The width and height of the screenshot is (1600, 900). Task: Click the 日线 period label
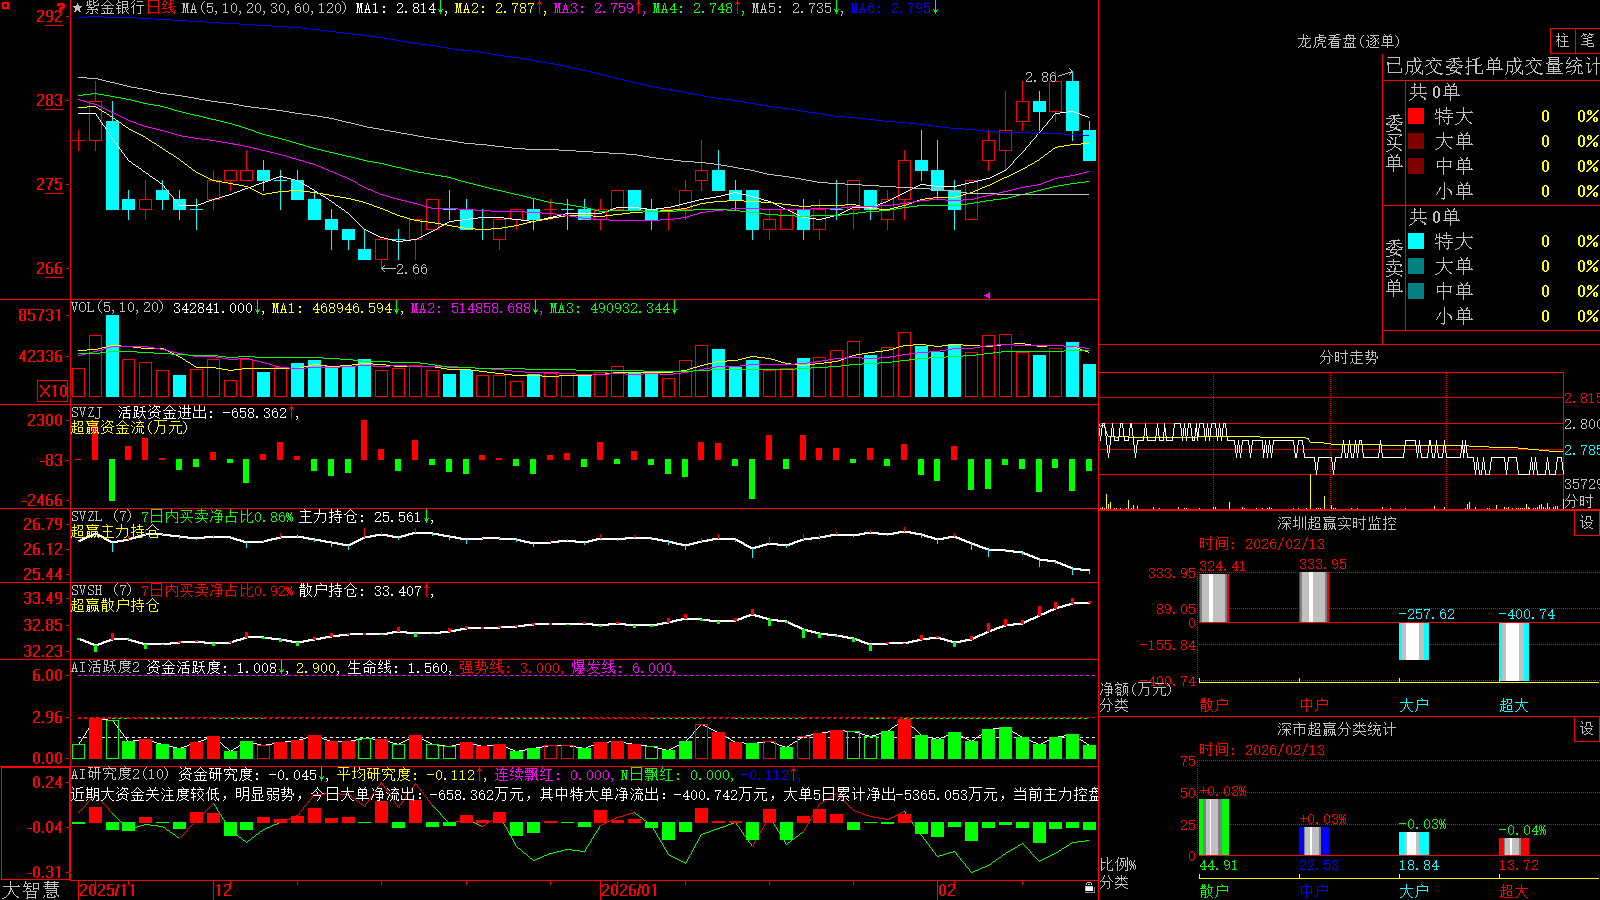[161, 8]
